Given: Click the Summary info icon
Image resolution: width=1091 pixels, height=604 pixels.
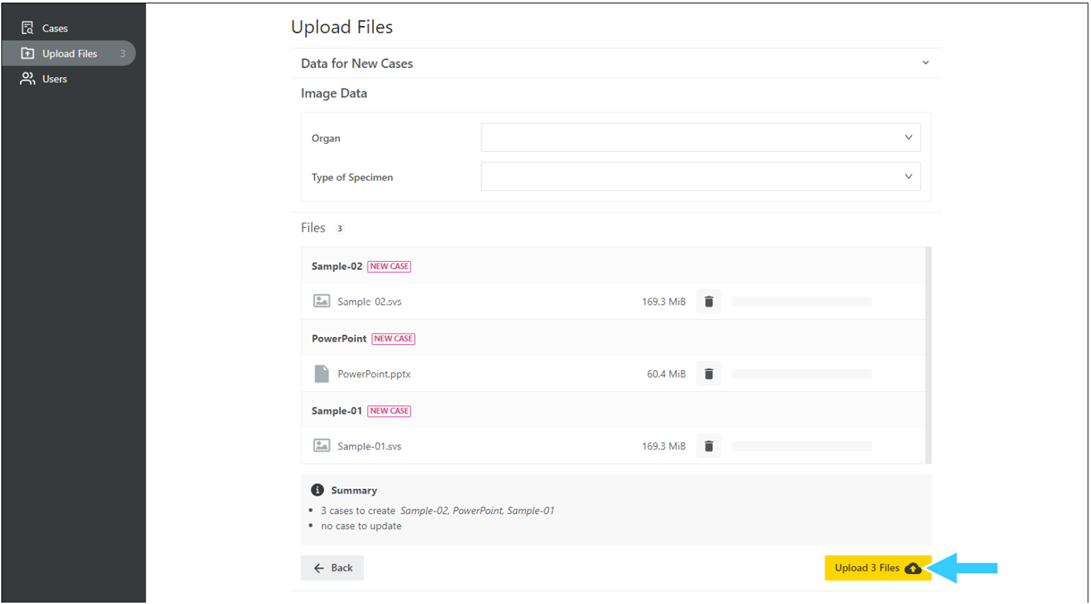Looking at the screenshot, I should (x=317, y=490).
